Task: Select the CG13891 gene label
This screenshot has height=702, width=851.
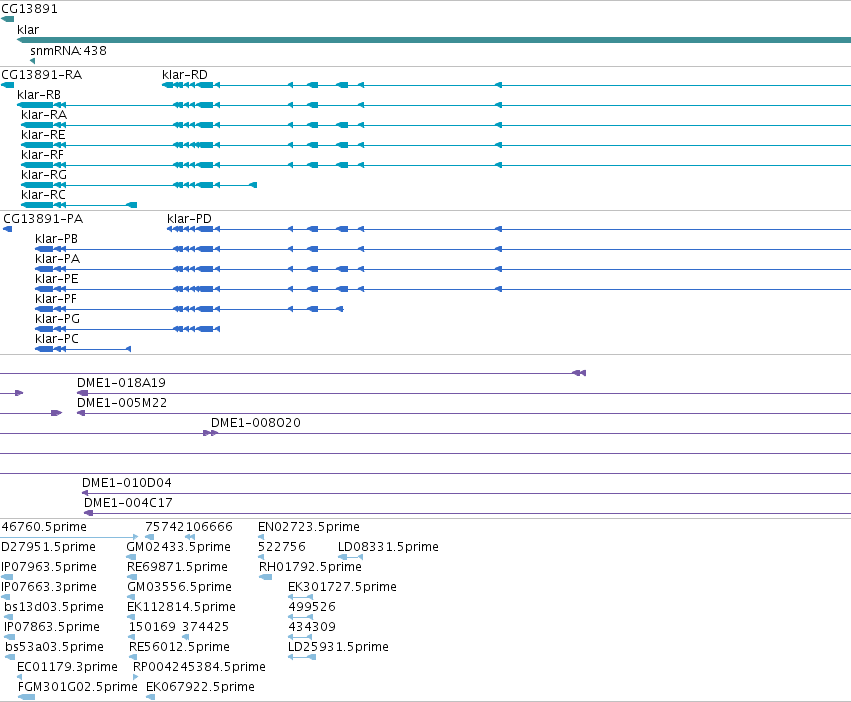Action: (29, 9)
